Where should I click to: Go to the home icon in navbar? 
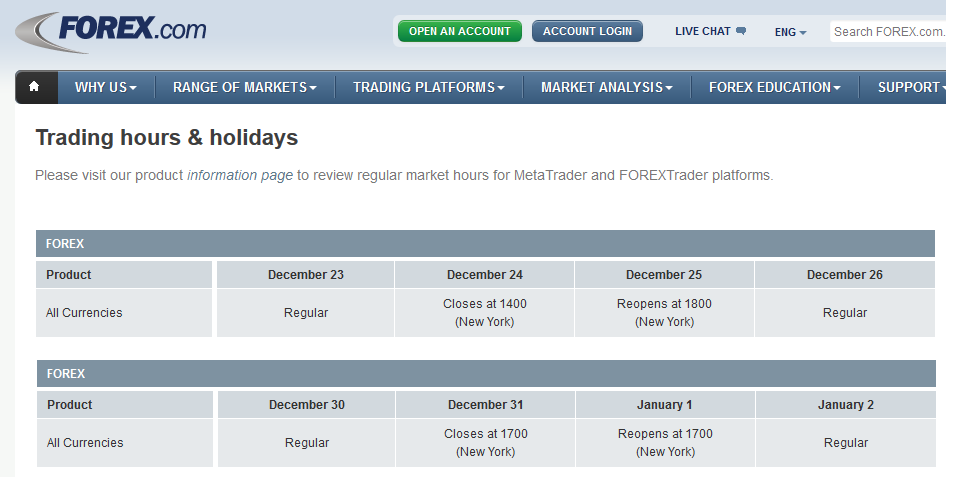pos(35,87)
